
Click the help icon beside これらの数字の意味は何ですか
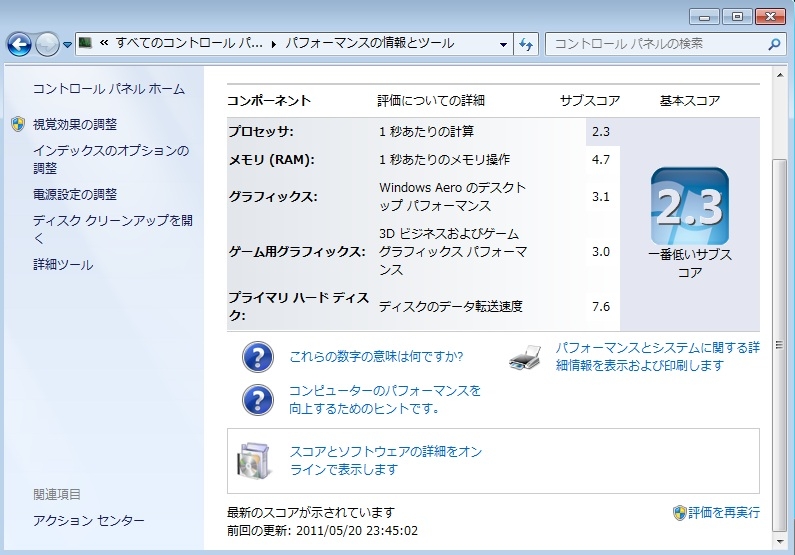[x=258, y=356]
